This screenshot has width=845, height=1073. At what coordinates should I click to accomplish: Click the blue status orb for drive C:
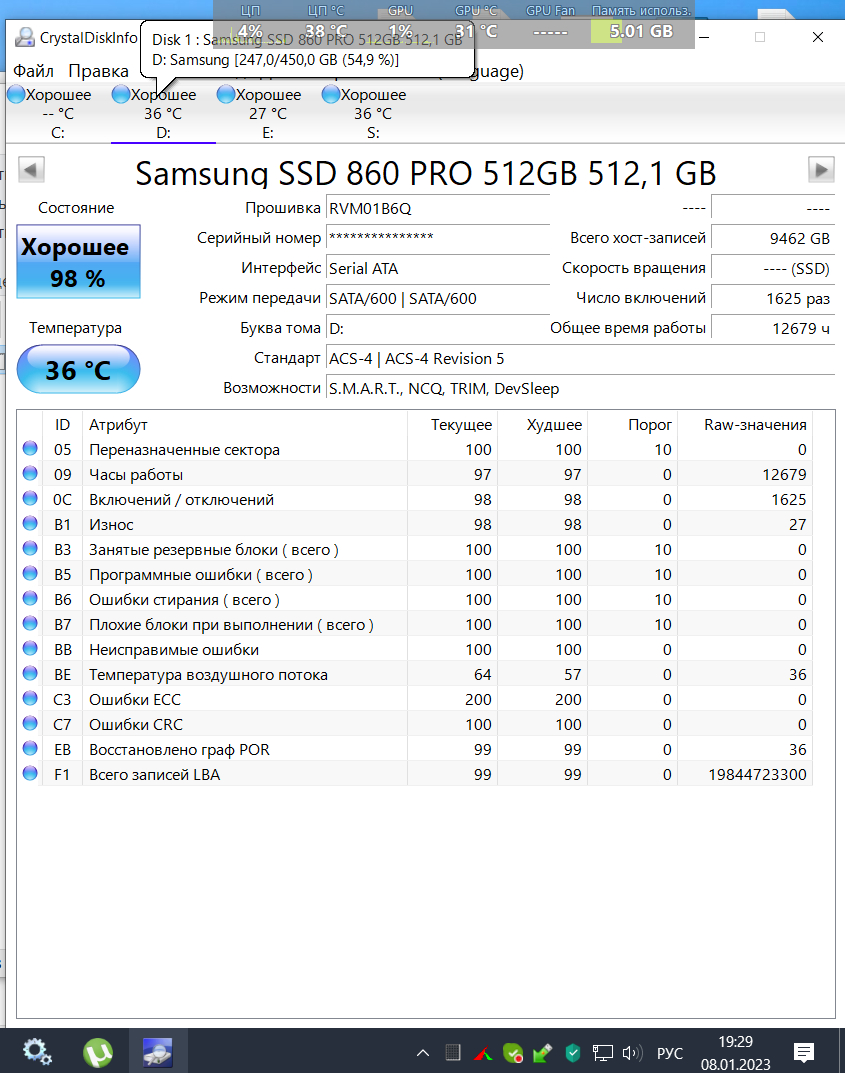(15, 95)
